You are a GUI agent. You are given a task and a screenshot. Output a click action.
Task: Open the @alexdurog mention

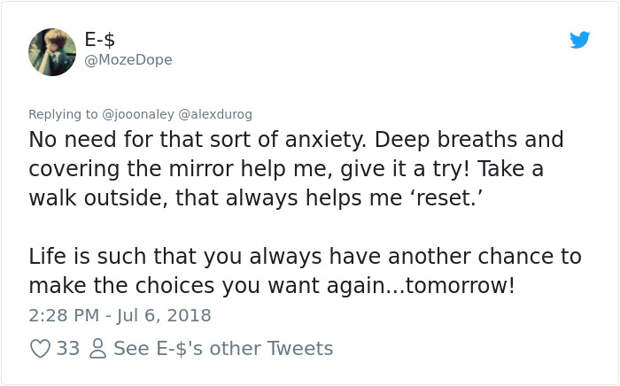pos(215,114)
